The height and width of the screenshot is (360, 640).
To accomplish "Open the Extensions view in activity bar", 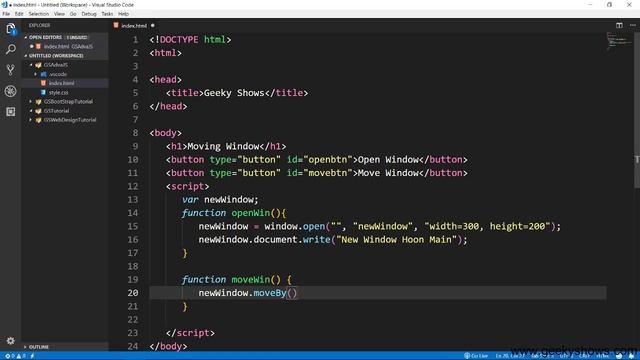I will pos(11,111).
